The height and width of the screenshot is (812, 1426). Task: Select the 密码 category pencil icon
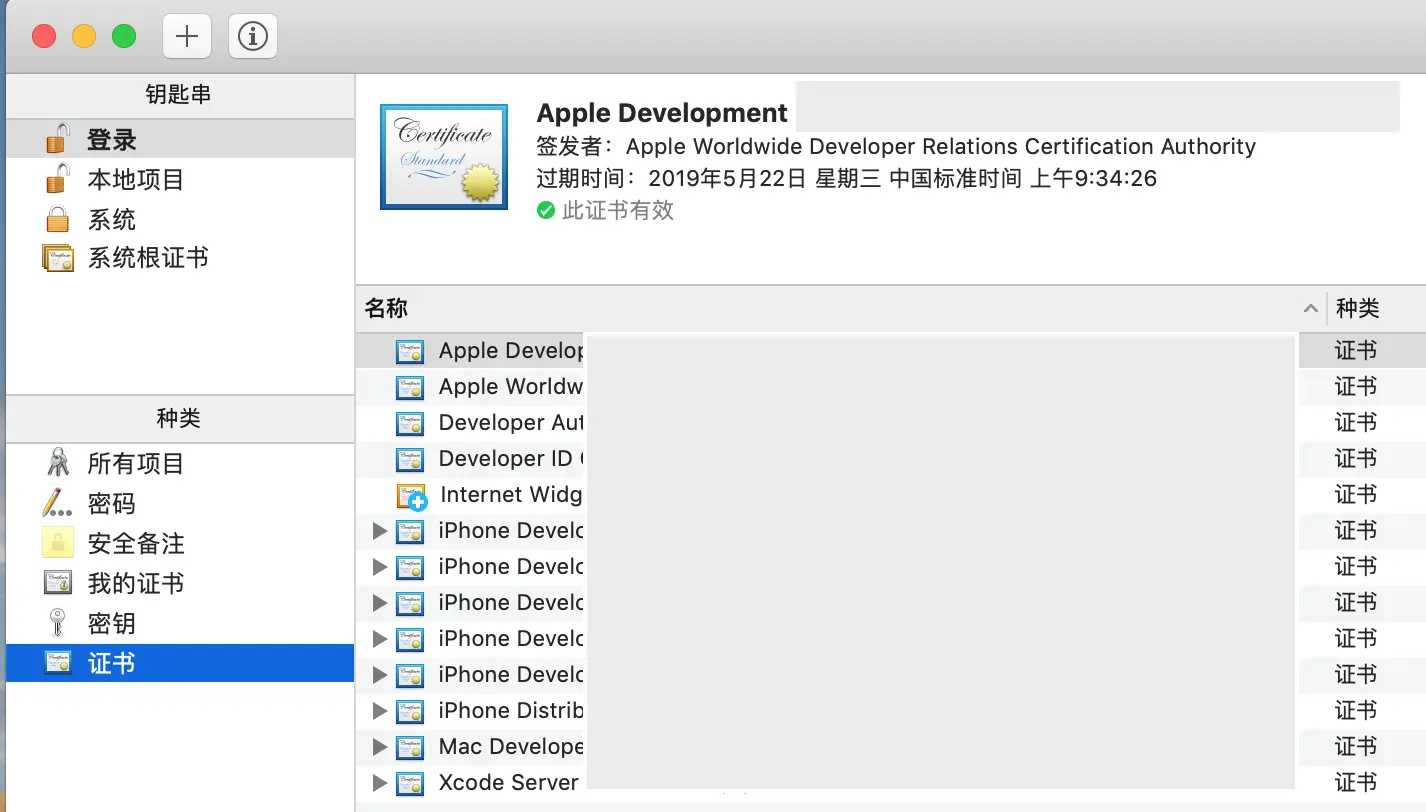pos(58,503)
